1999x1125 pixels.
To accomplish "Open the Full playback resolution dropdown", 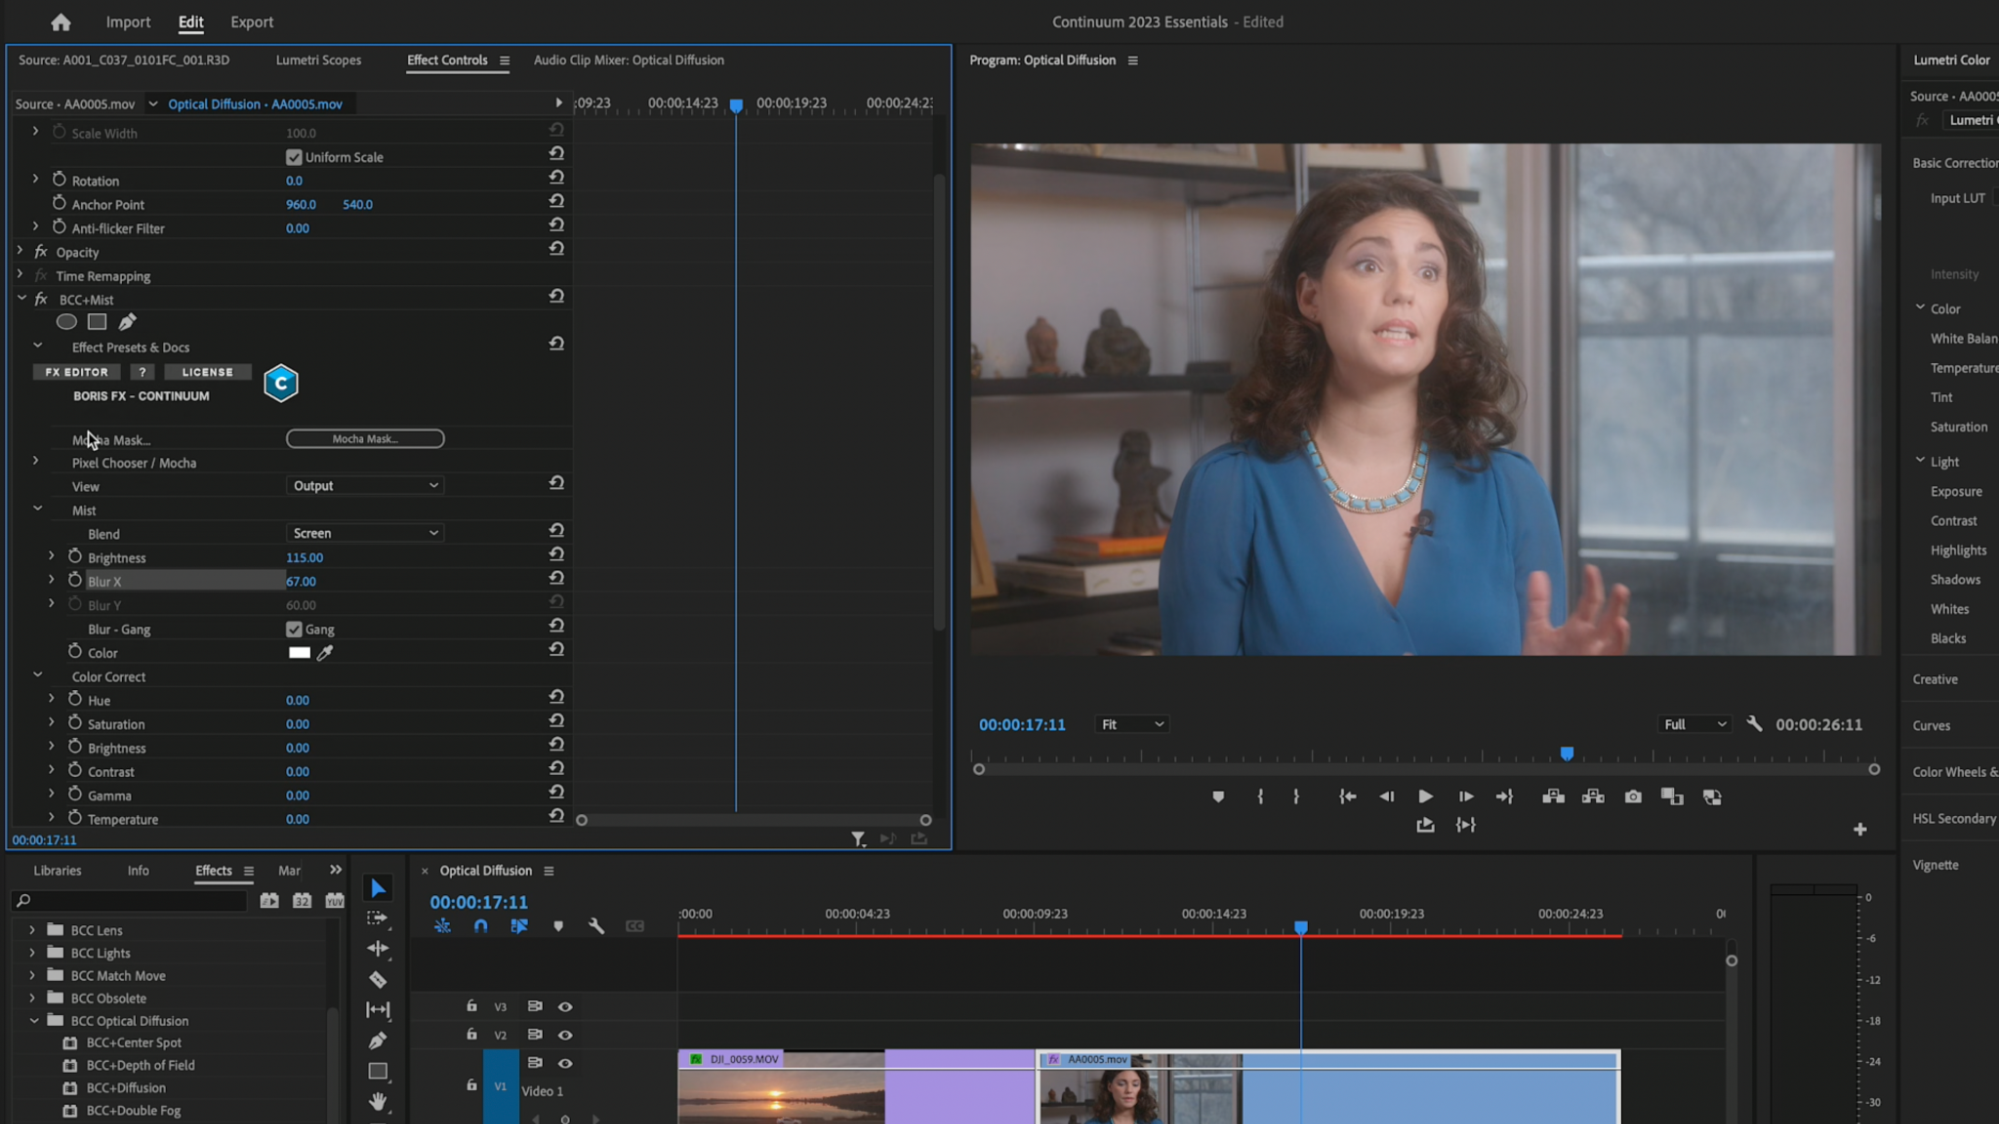I will click(x=1695, y=724).
